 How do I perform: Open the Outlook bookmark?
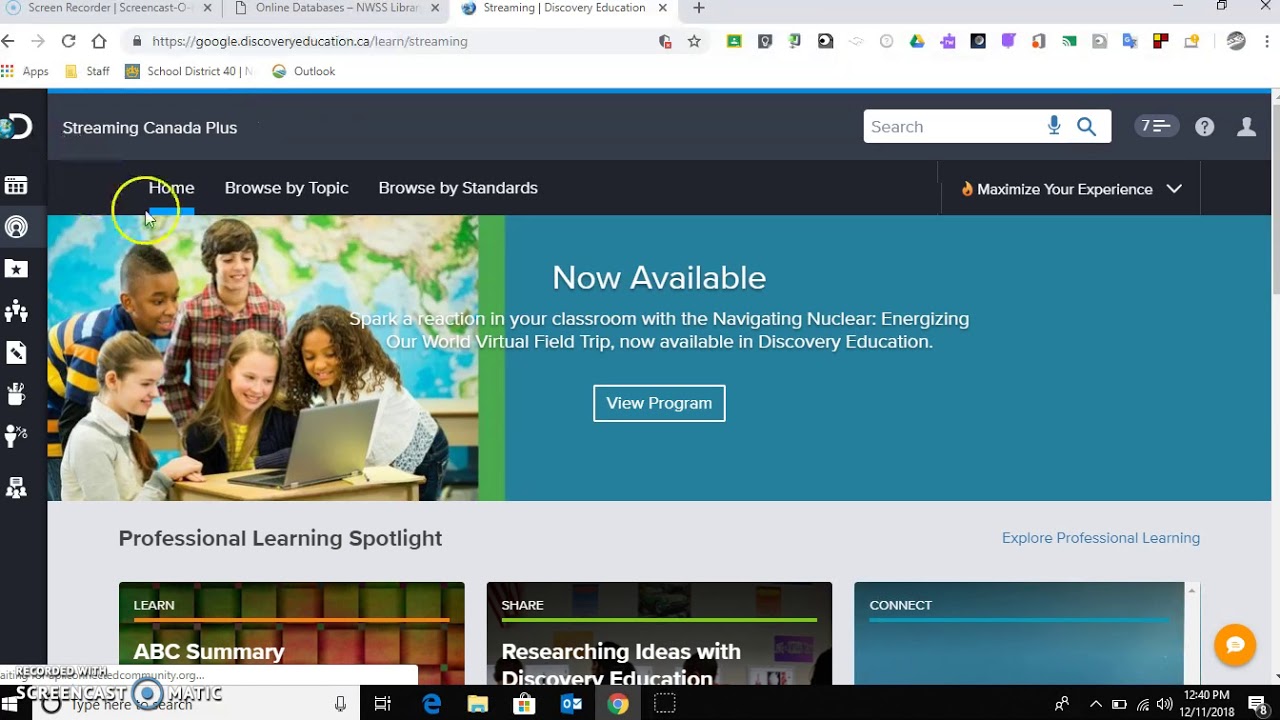pyautogui.click(x=304, y=71)
